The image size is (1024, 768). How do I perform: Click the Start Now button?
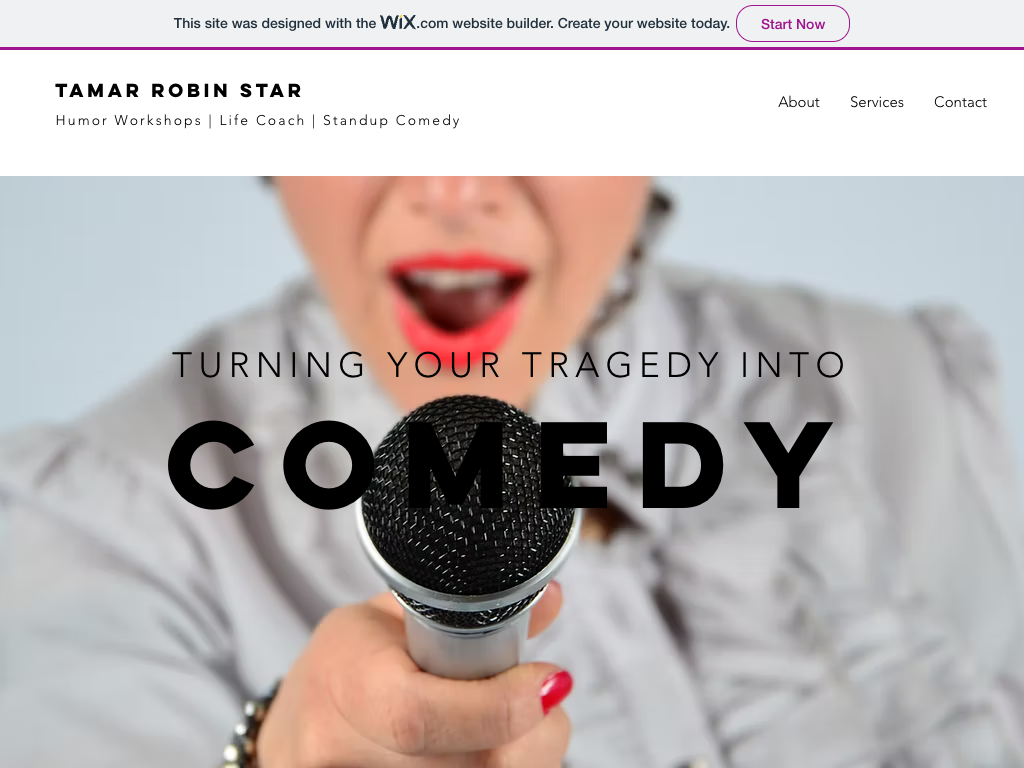point(792,24)
